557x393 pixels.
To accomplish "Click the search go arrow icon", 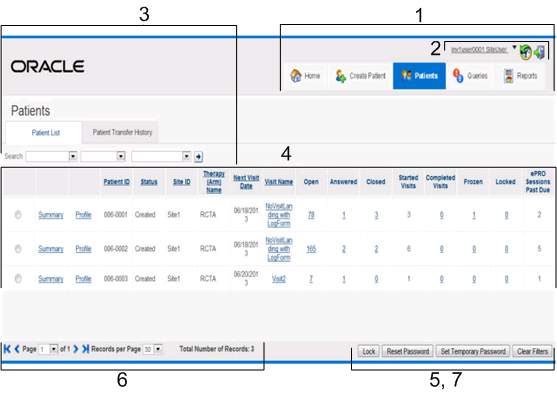I will [x=199, y=156].
